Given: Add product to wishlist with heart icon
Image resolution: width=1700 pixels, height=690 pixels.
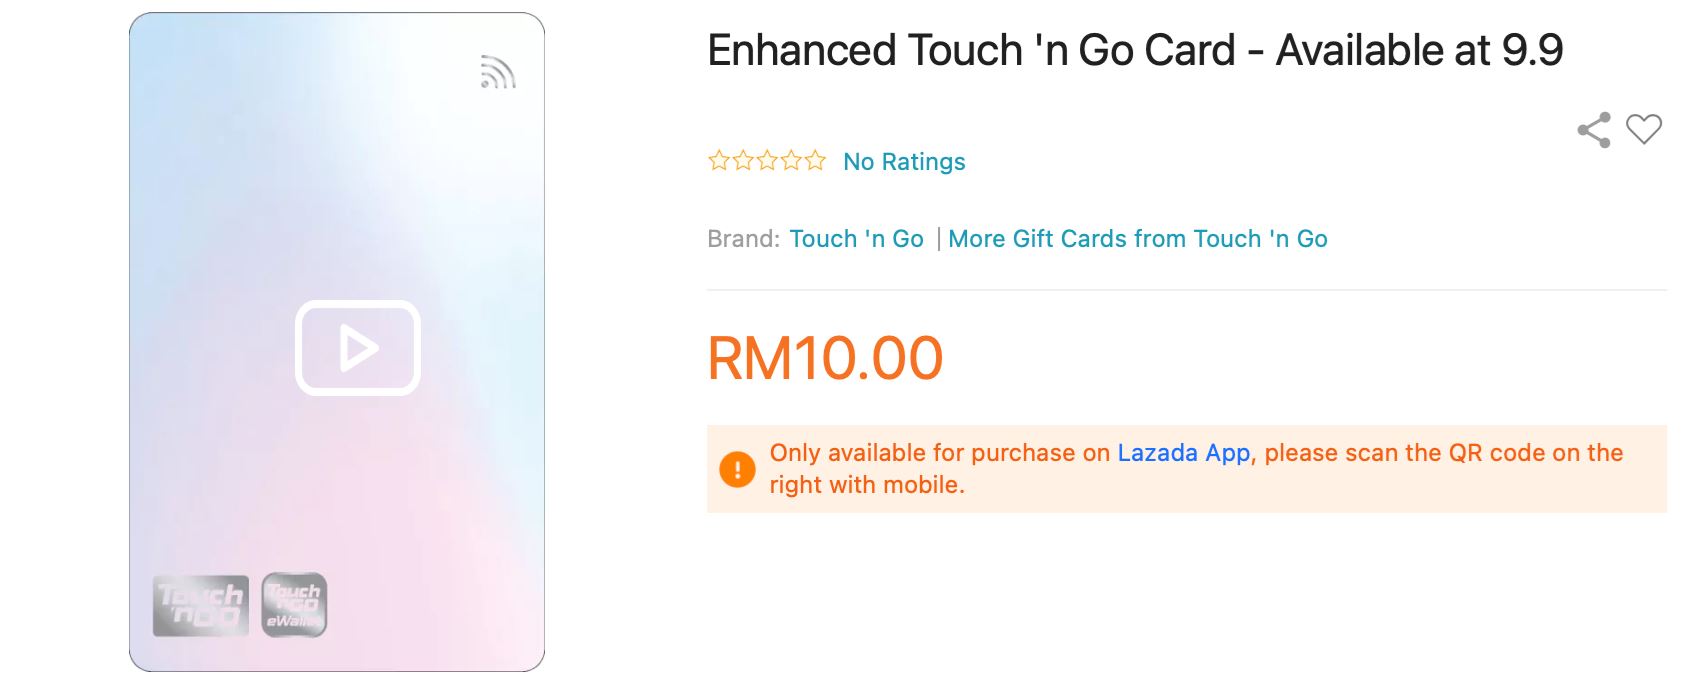Looking at the screenshot, I should [1643, 129].
